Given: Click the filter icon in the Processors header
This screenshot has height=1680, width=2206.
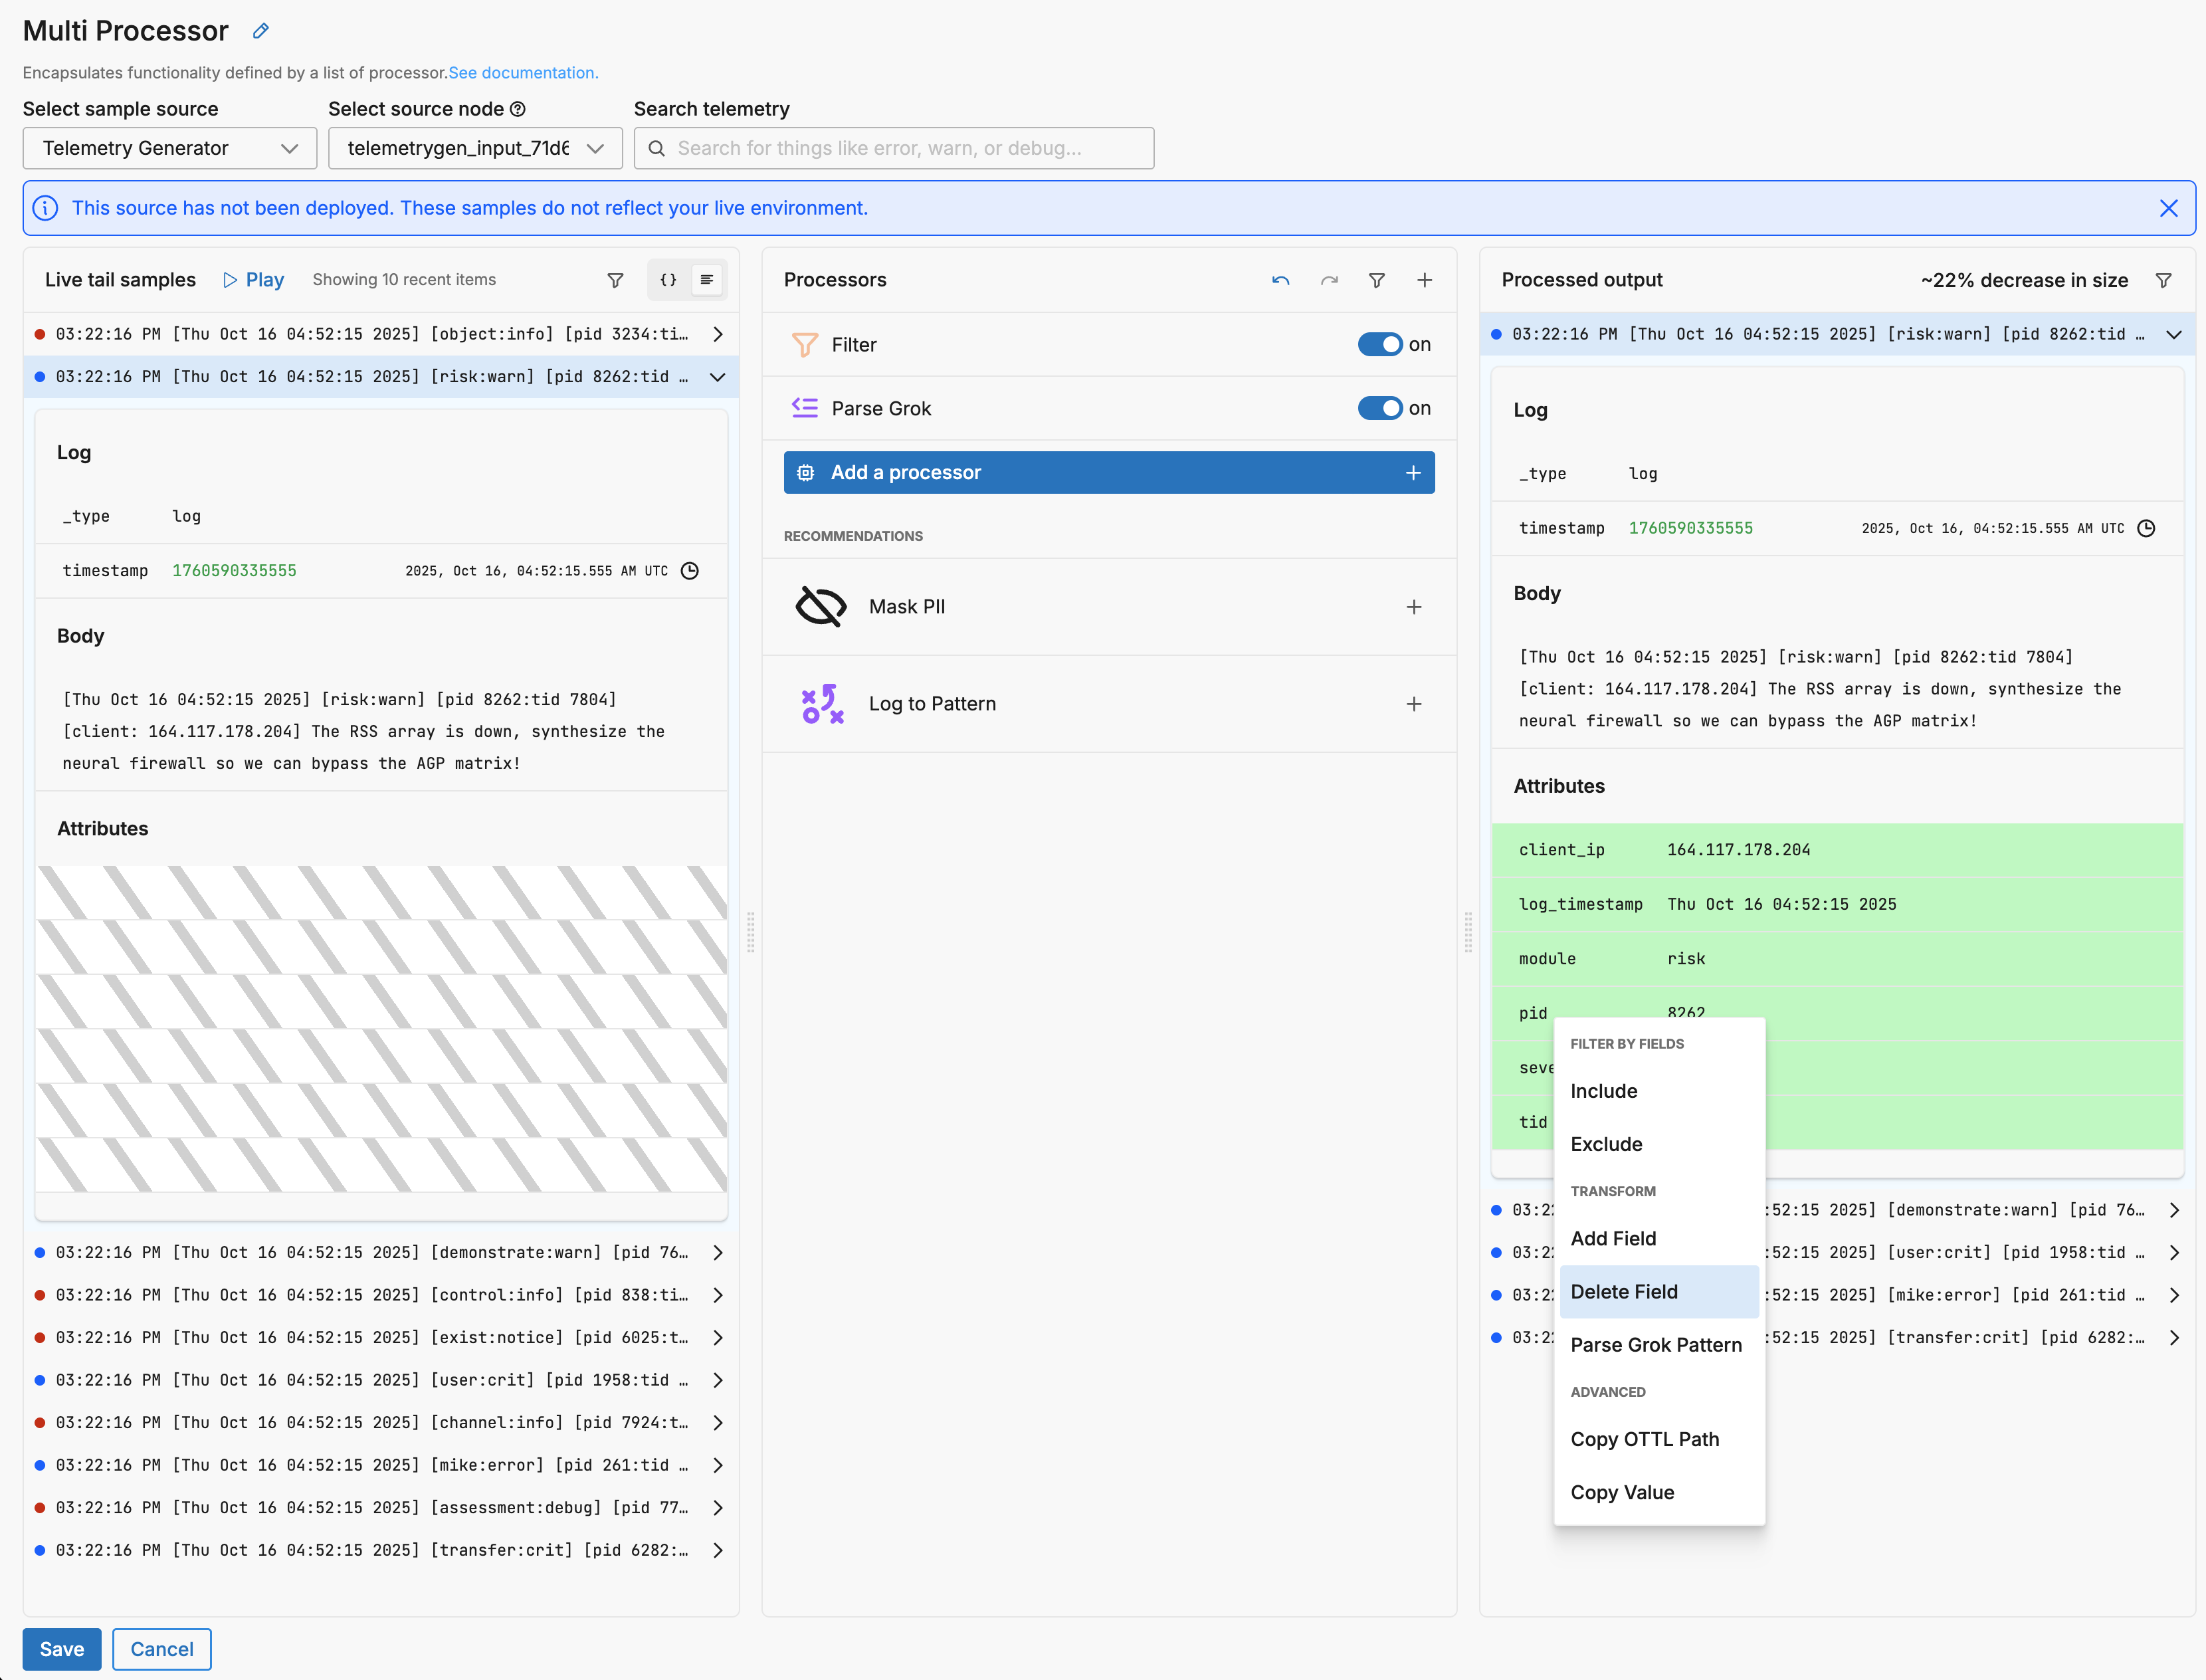Looking at the screenshot, I should [x=1377, y=280].
